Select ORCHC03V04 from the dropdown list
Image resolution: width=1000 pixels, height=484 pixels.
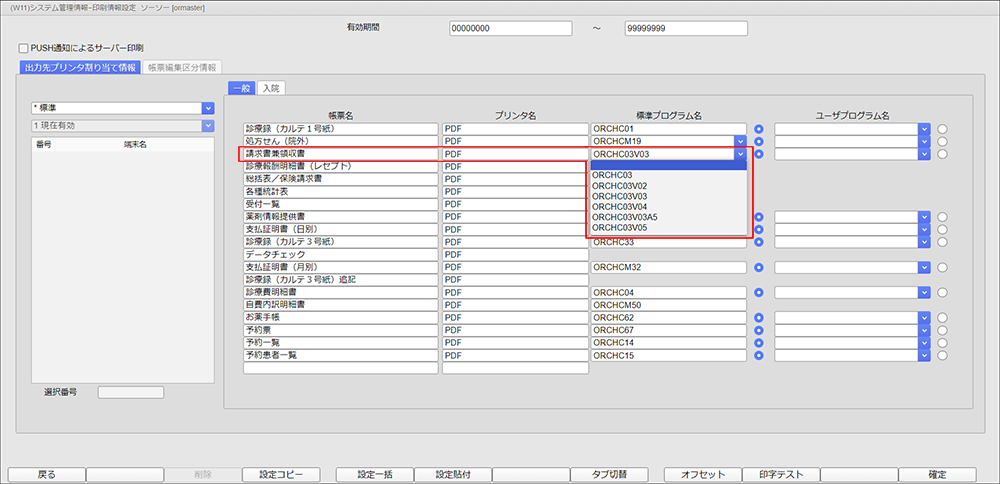pos(619,207)
